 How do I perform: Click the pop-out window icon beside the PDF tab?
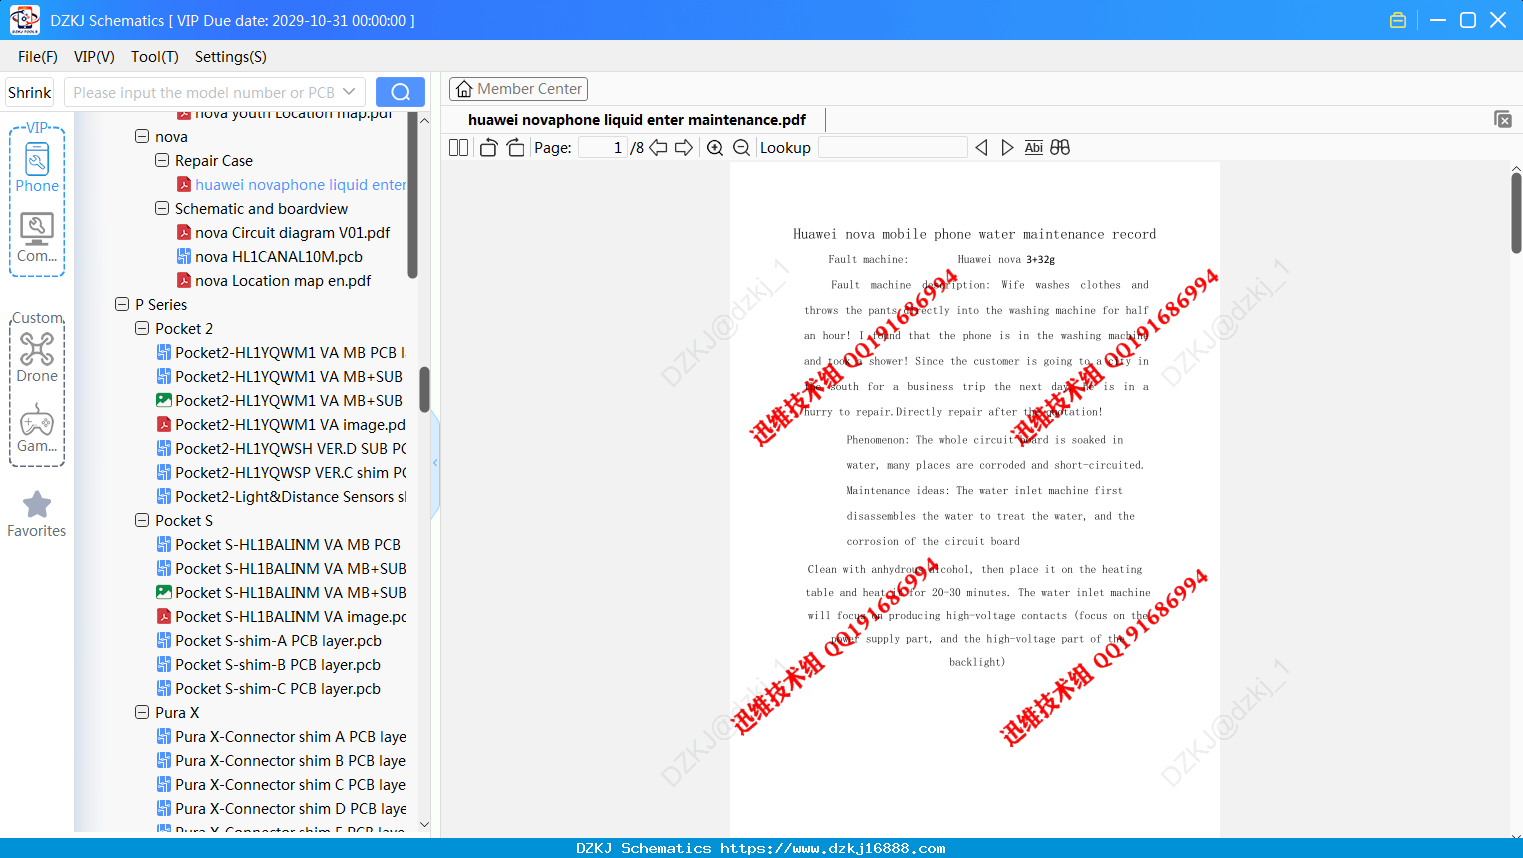(1503, 119)
